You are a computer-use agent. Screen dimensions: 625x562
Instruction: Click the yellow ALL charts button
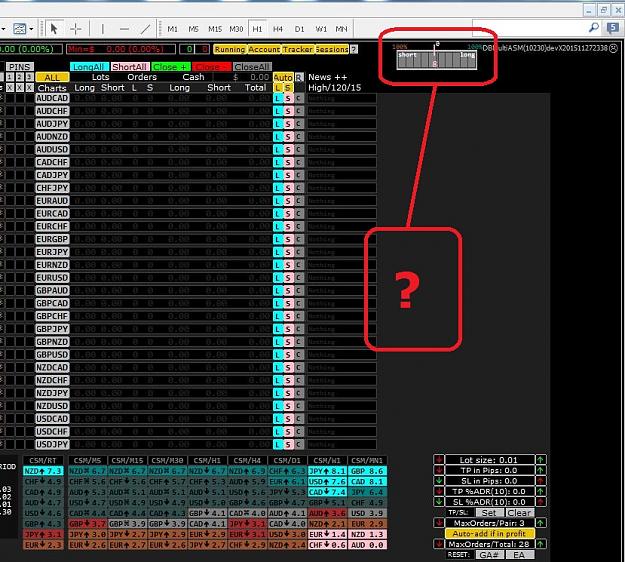(52, 77)
